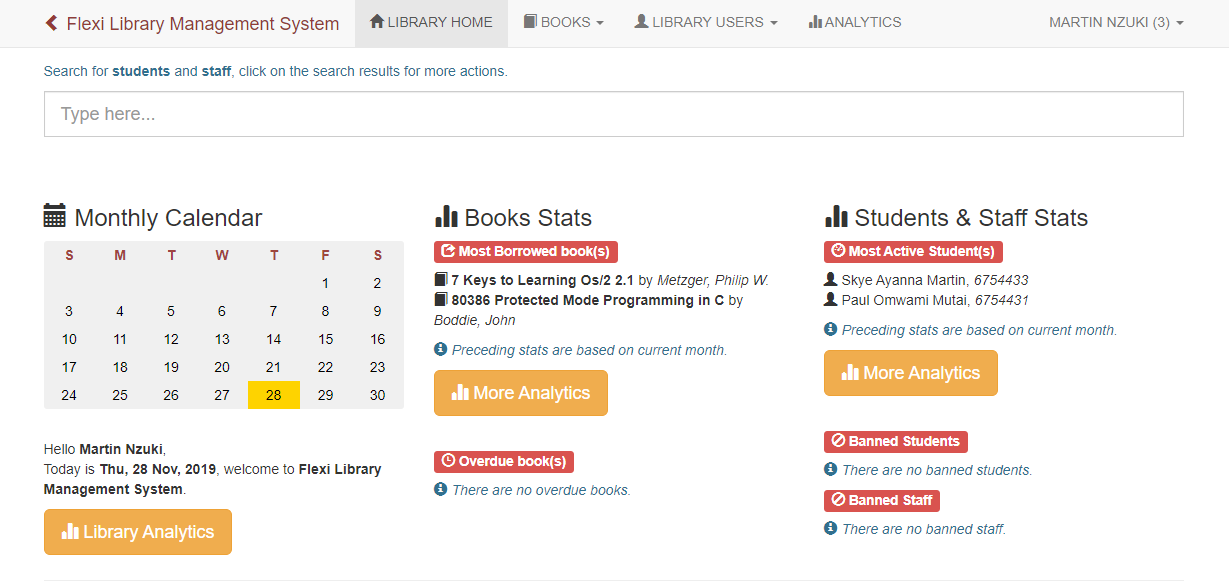Click the back chevron beside Flexi Library title
Viewport: 1229px width, 585px height.
tap(51, 22)
